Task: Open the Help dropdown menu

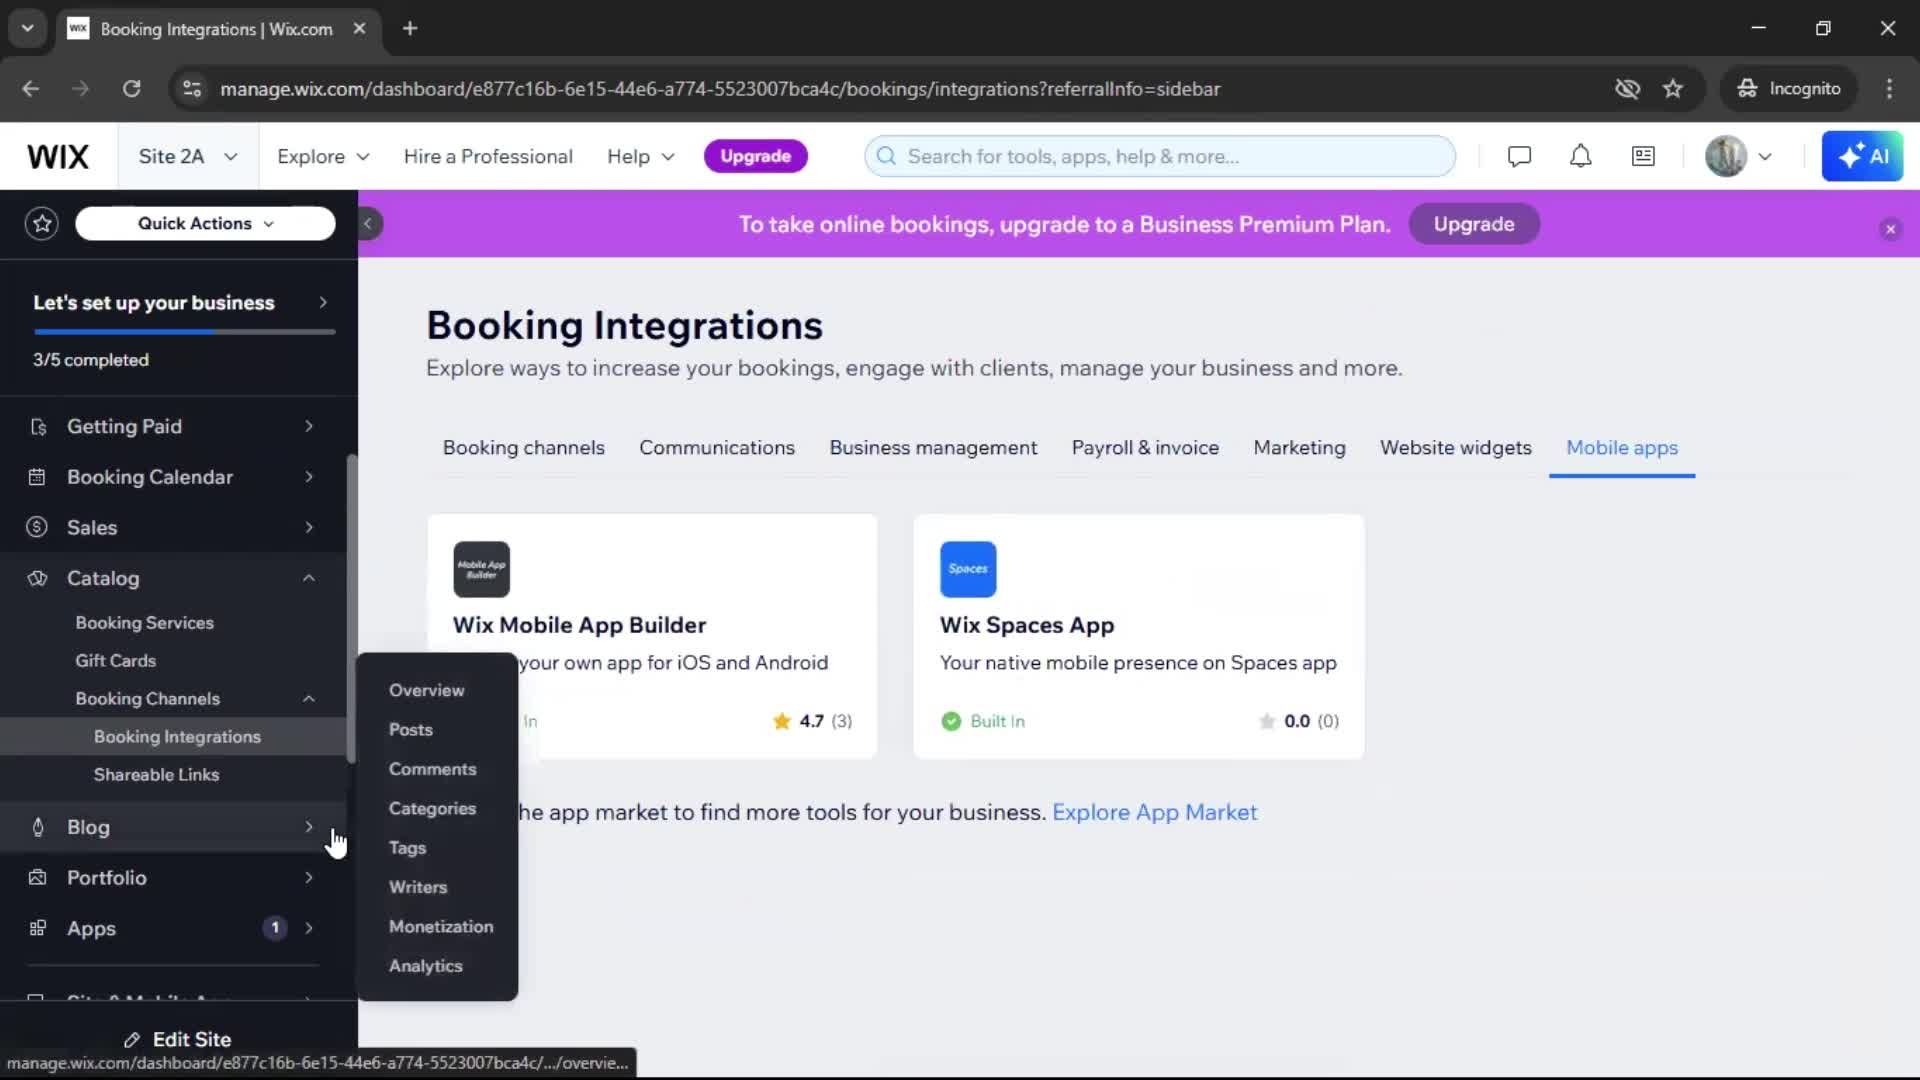Action: pos(641,156)
